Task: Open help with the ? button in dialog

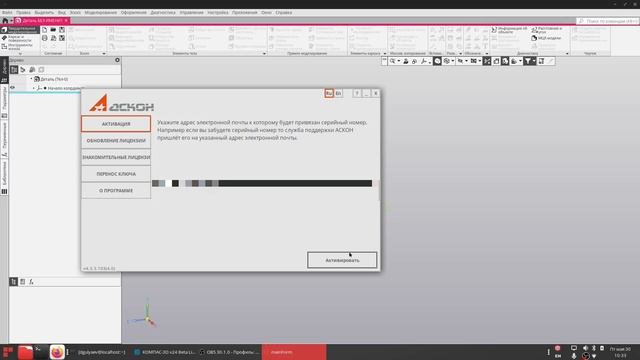Action: (357, 93)
